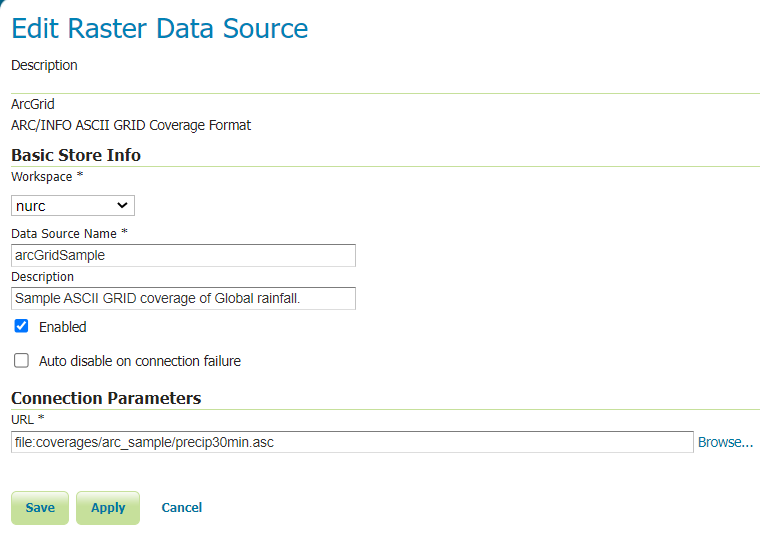Click the Data Source Name input field
Screen dimensions: 760x553
(183, 255)
